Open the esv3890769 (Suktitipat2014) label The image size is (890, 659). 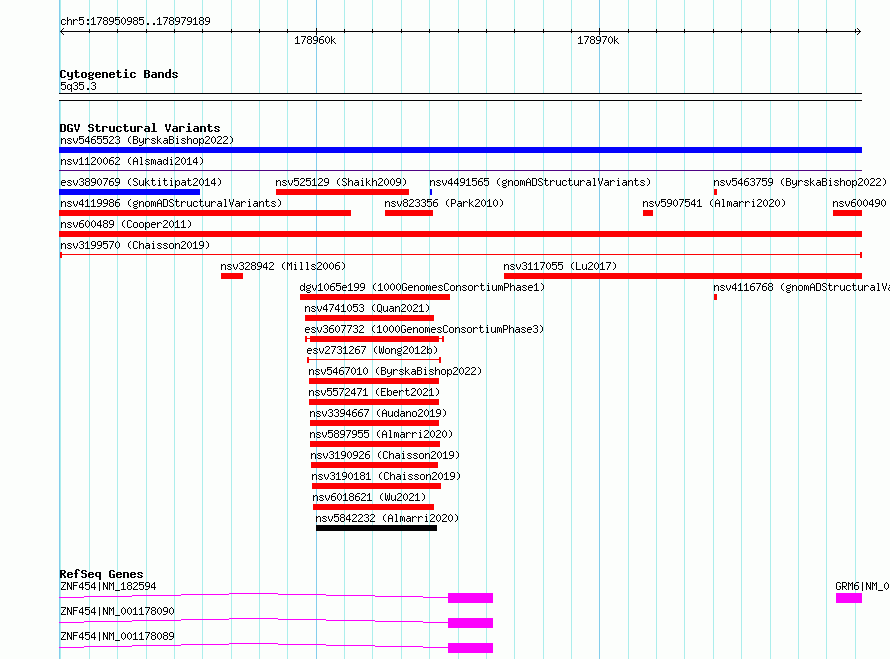(141, 182)
